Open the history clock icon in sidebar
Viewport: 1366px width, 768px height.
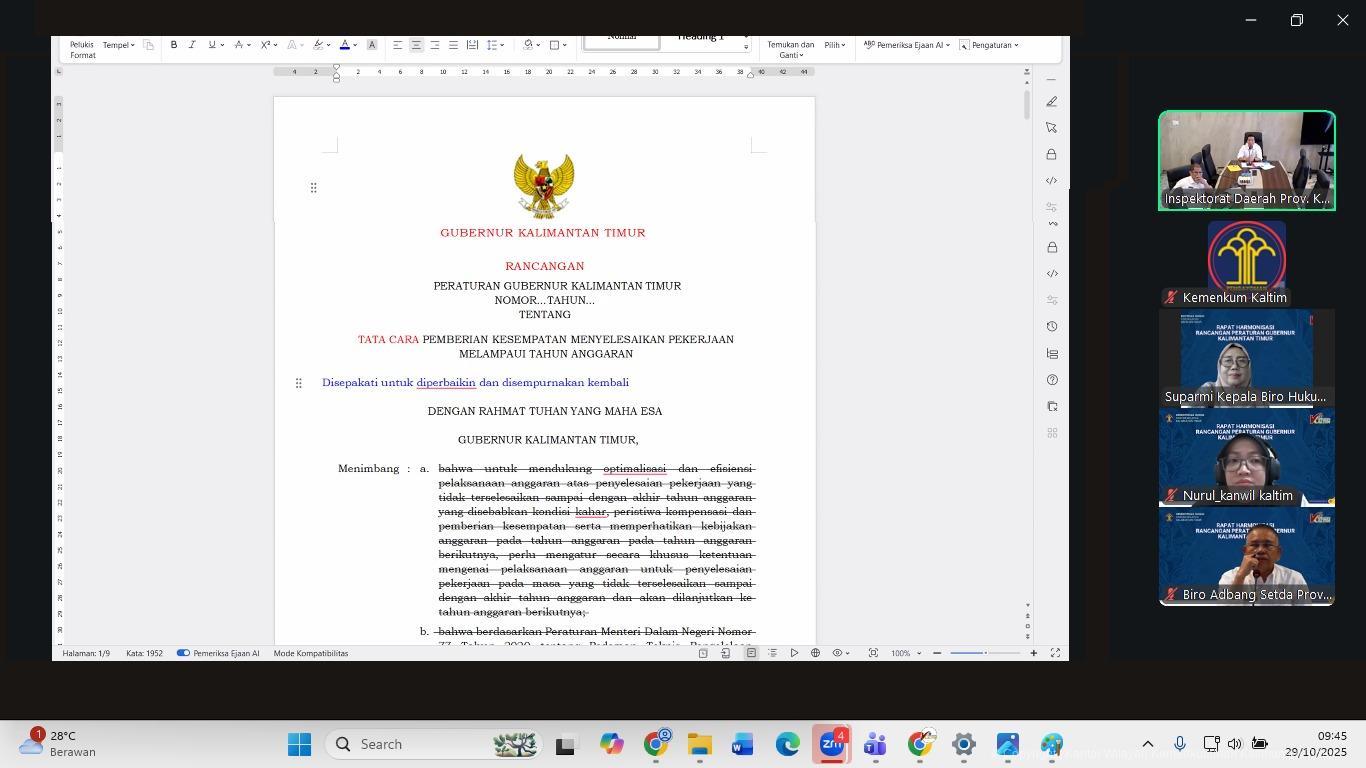click(1051, 327)
